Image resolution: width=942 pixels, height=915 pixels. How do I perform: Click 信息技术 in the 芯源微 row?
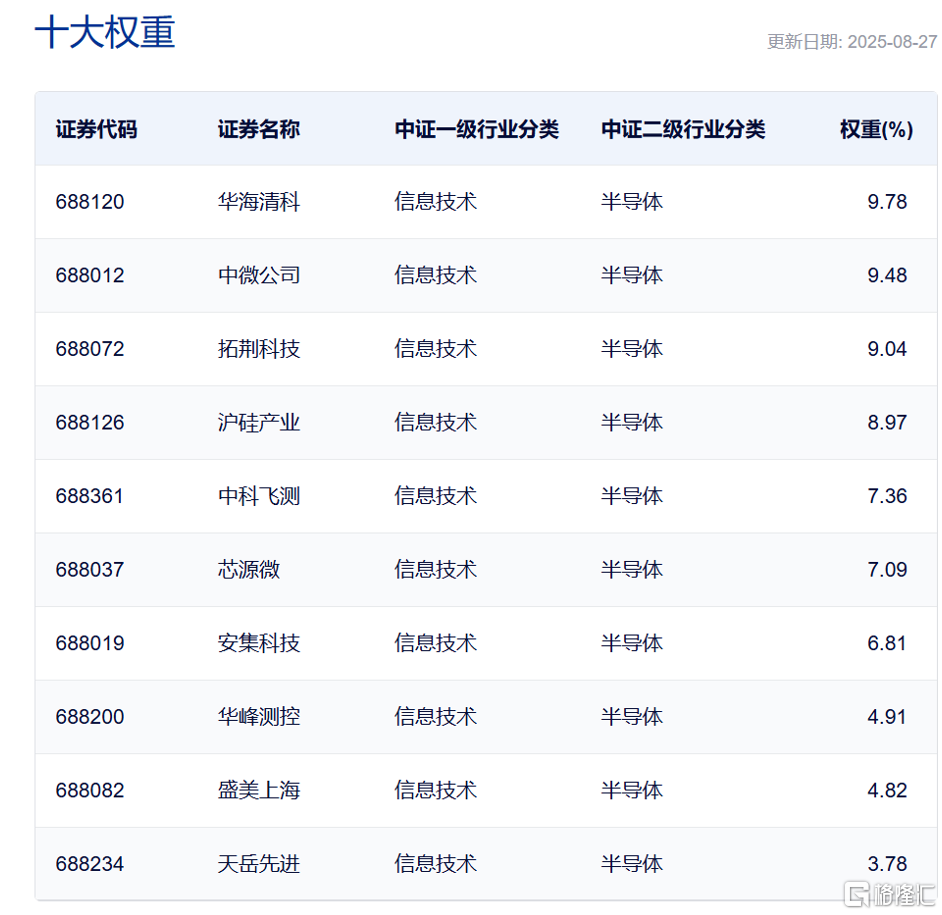coord(436,570)
